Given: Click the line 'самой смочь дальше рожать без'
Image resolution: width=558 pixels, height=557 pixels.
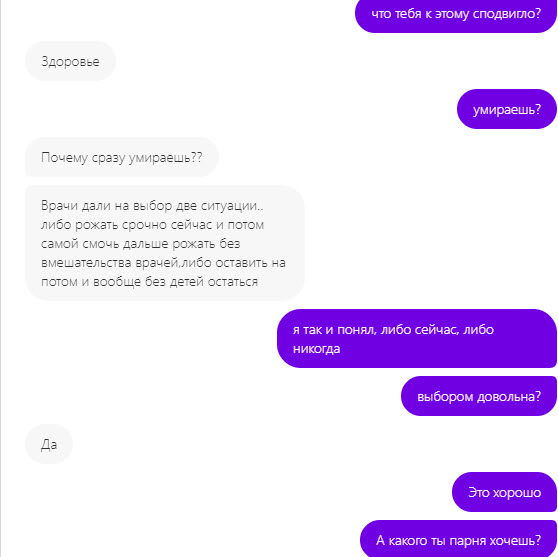Looking at the screenshot, I should 141,244.
